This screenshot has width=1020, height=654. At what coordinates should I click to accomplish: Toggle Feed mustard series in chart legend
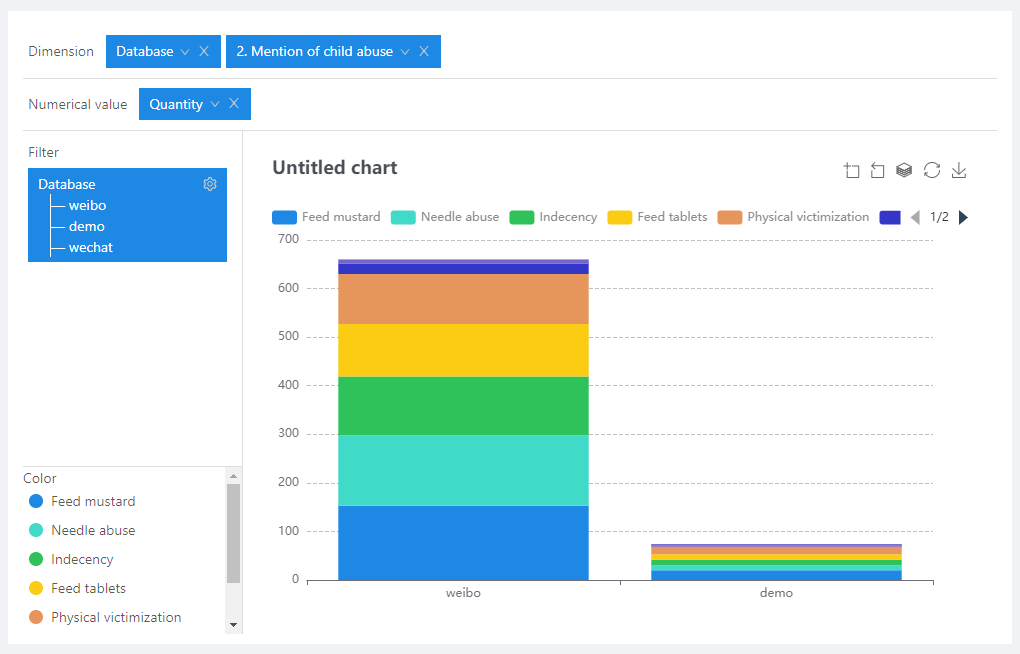click(326, 217)
